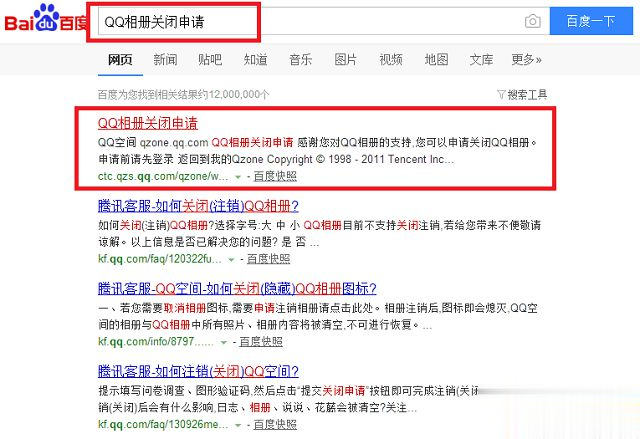The height and width of the screenshot is (439, 640).
Task: Select the 网页 tab
Action: tap(120, 60)
